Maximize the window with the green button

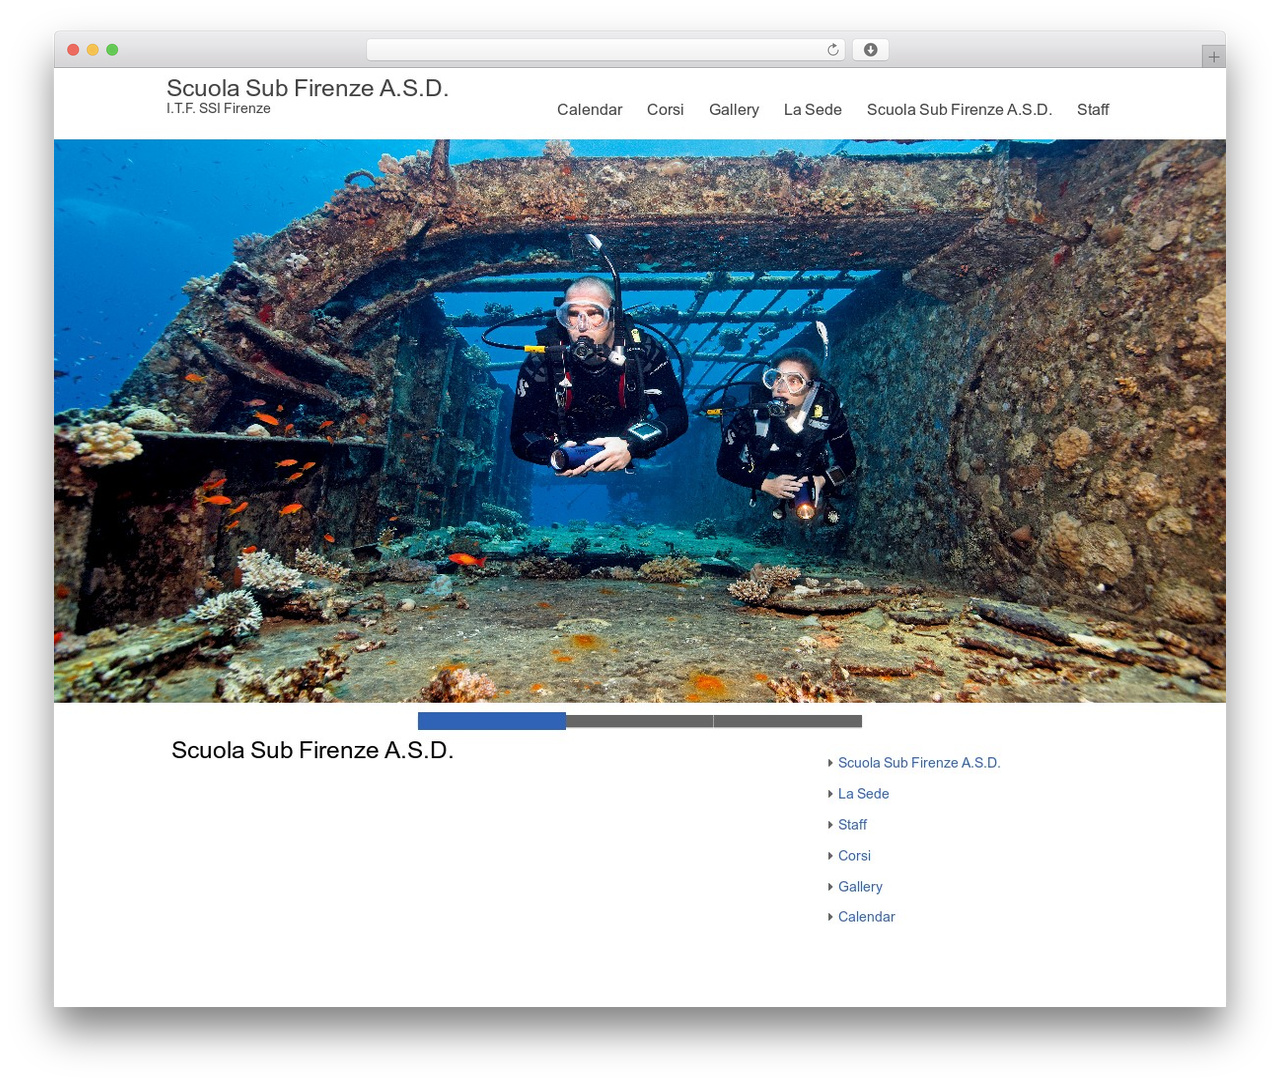point(112,50)
